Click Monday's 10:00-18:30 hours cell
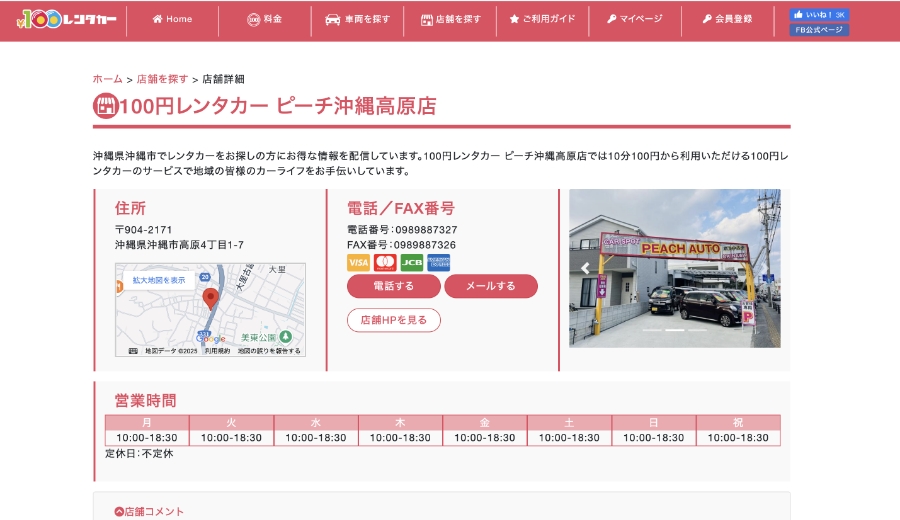The image size is (900, 520). (x=147, y=437)
